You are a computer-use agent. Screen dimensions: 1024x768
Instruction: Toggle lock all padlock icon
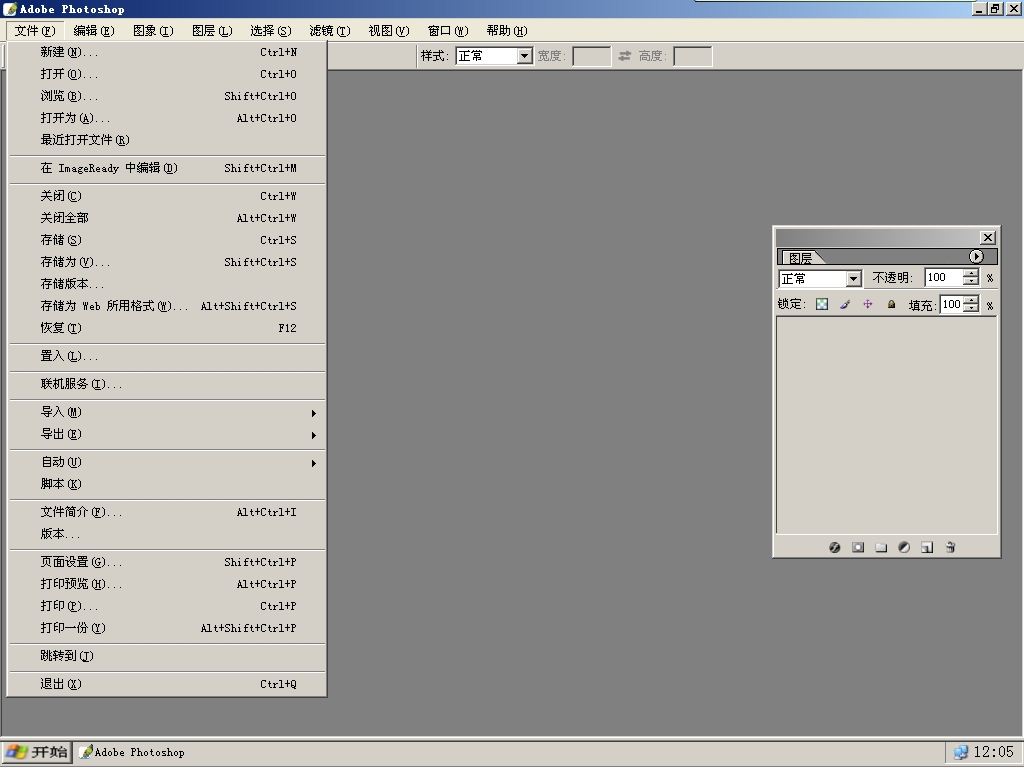(891, 304)
